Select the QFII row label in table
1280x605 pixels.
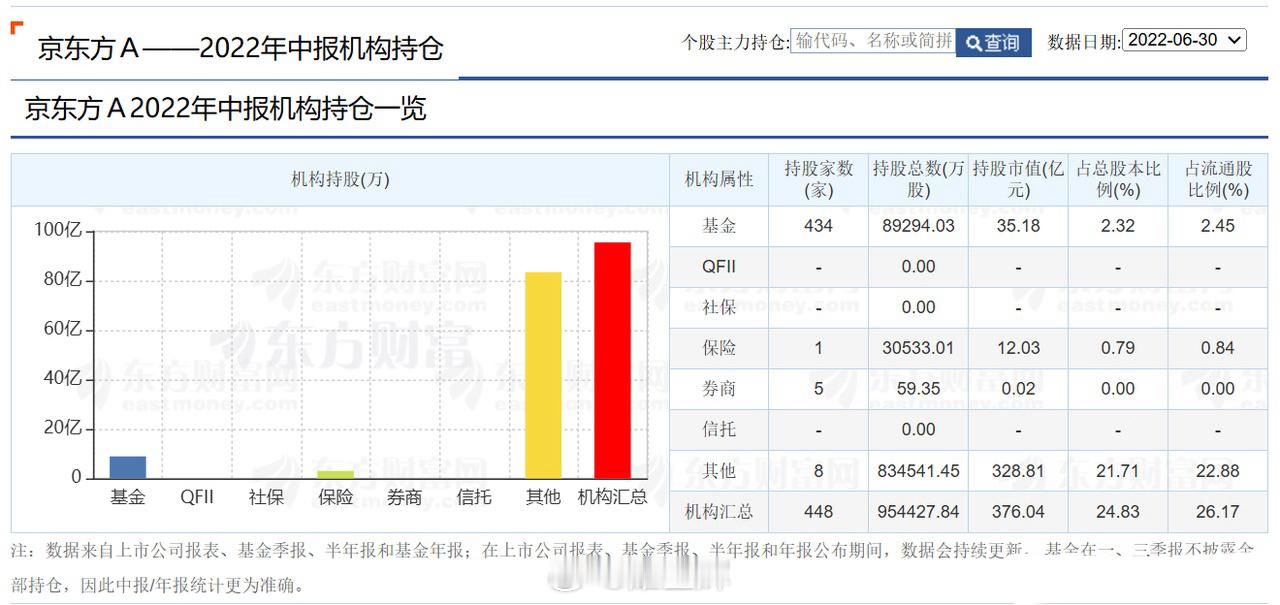(x=719, y=267)
